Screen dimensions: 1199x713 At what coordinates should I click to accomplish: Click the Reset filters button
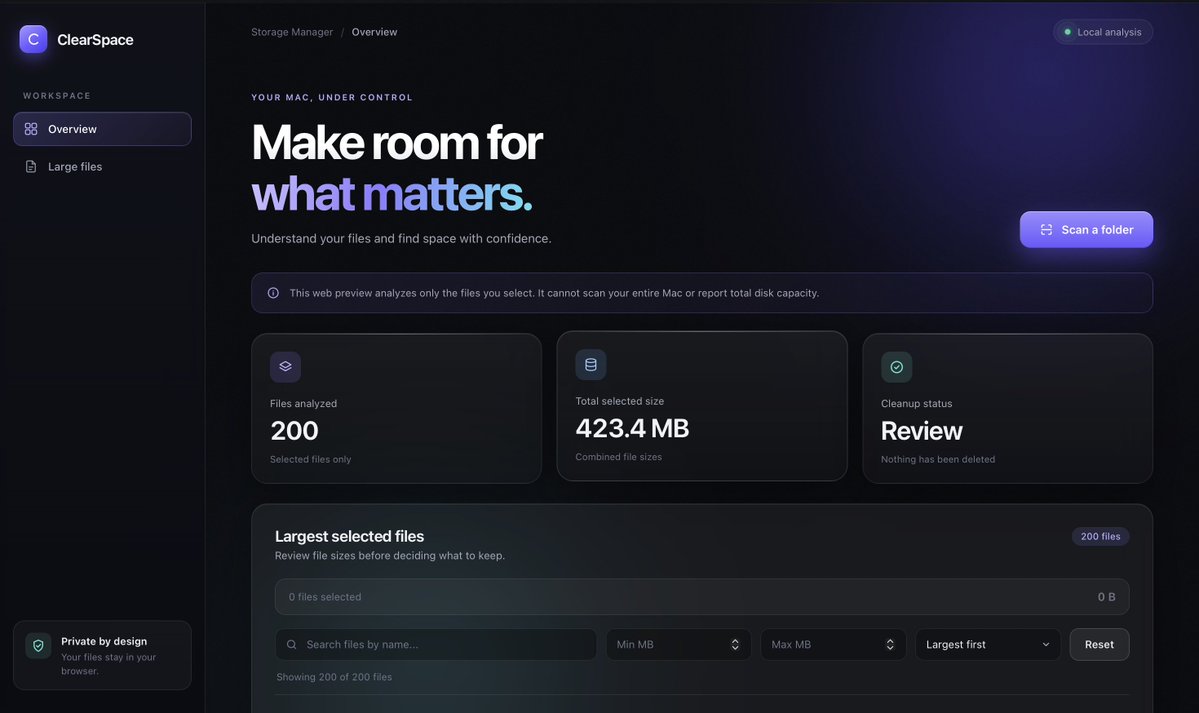(1099, 644)
